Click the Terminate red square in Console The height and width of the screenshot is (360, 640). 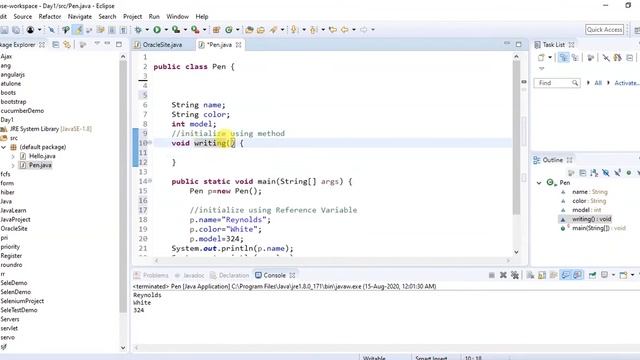tap(492, 276)
